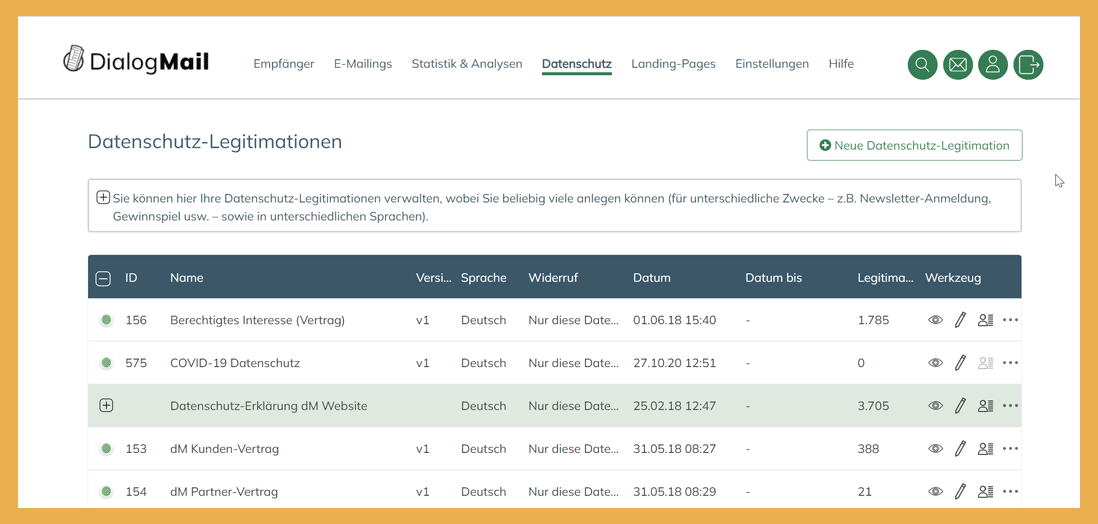
Task: Edit COVID-19 Datenschutz with pencil icon
Action: 960,363
